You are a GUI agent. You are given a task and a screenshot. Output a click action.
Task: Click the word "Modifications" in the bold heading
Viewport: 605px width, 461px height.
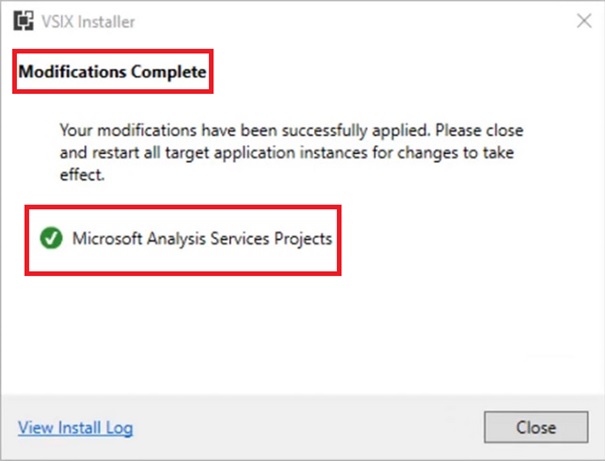click(x=73, y=72)
